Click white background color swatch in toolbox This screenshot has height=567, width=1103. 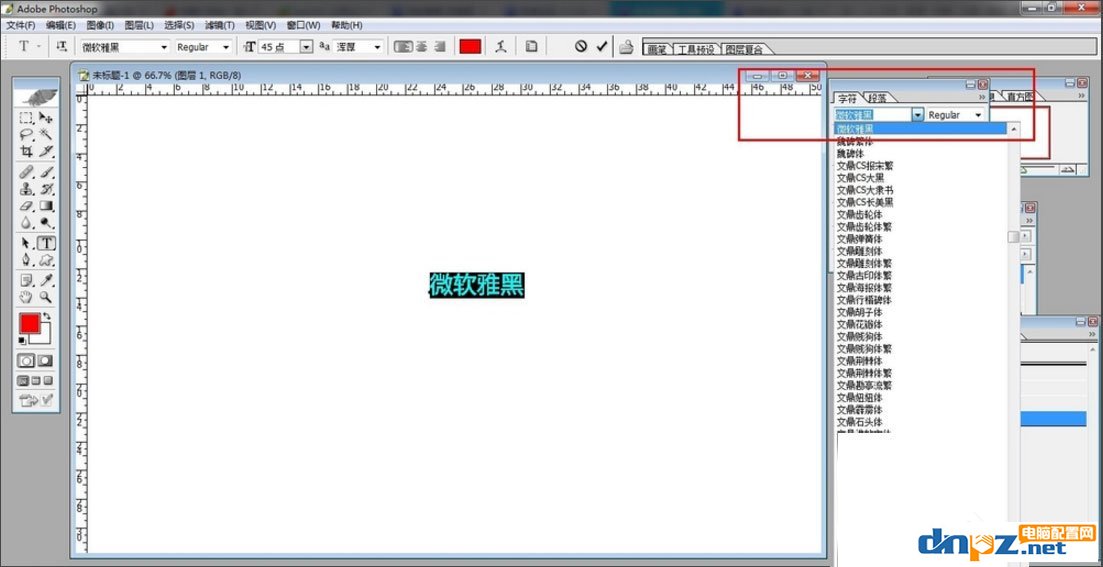[45, 336]
